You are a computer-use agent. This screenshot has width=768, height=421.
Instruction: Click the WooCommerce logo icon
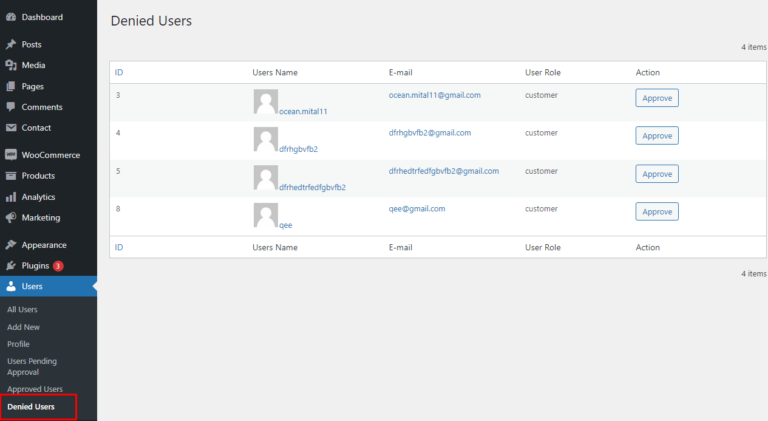click(x=11, y=155)
